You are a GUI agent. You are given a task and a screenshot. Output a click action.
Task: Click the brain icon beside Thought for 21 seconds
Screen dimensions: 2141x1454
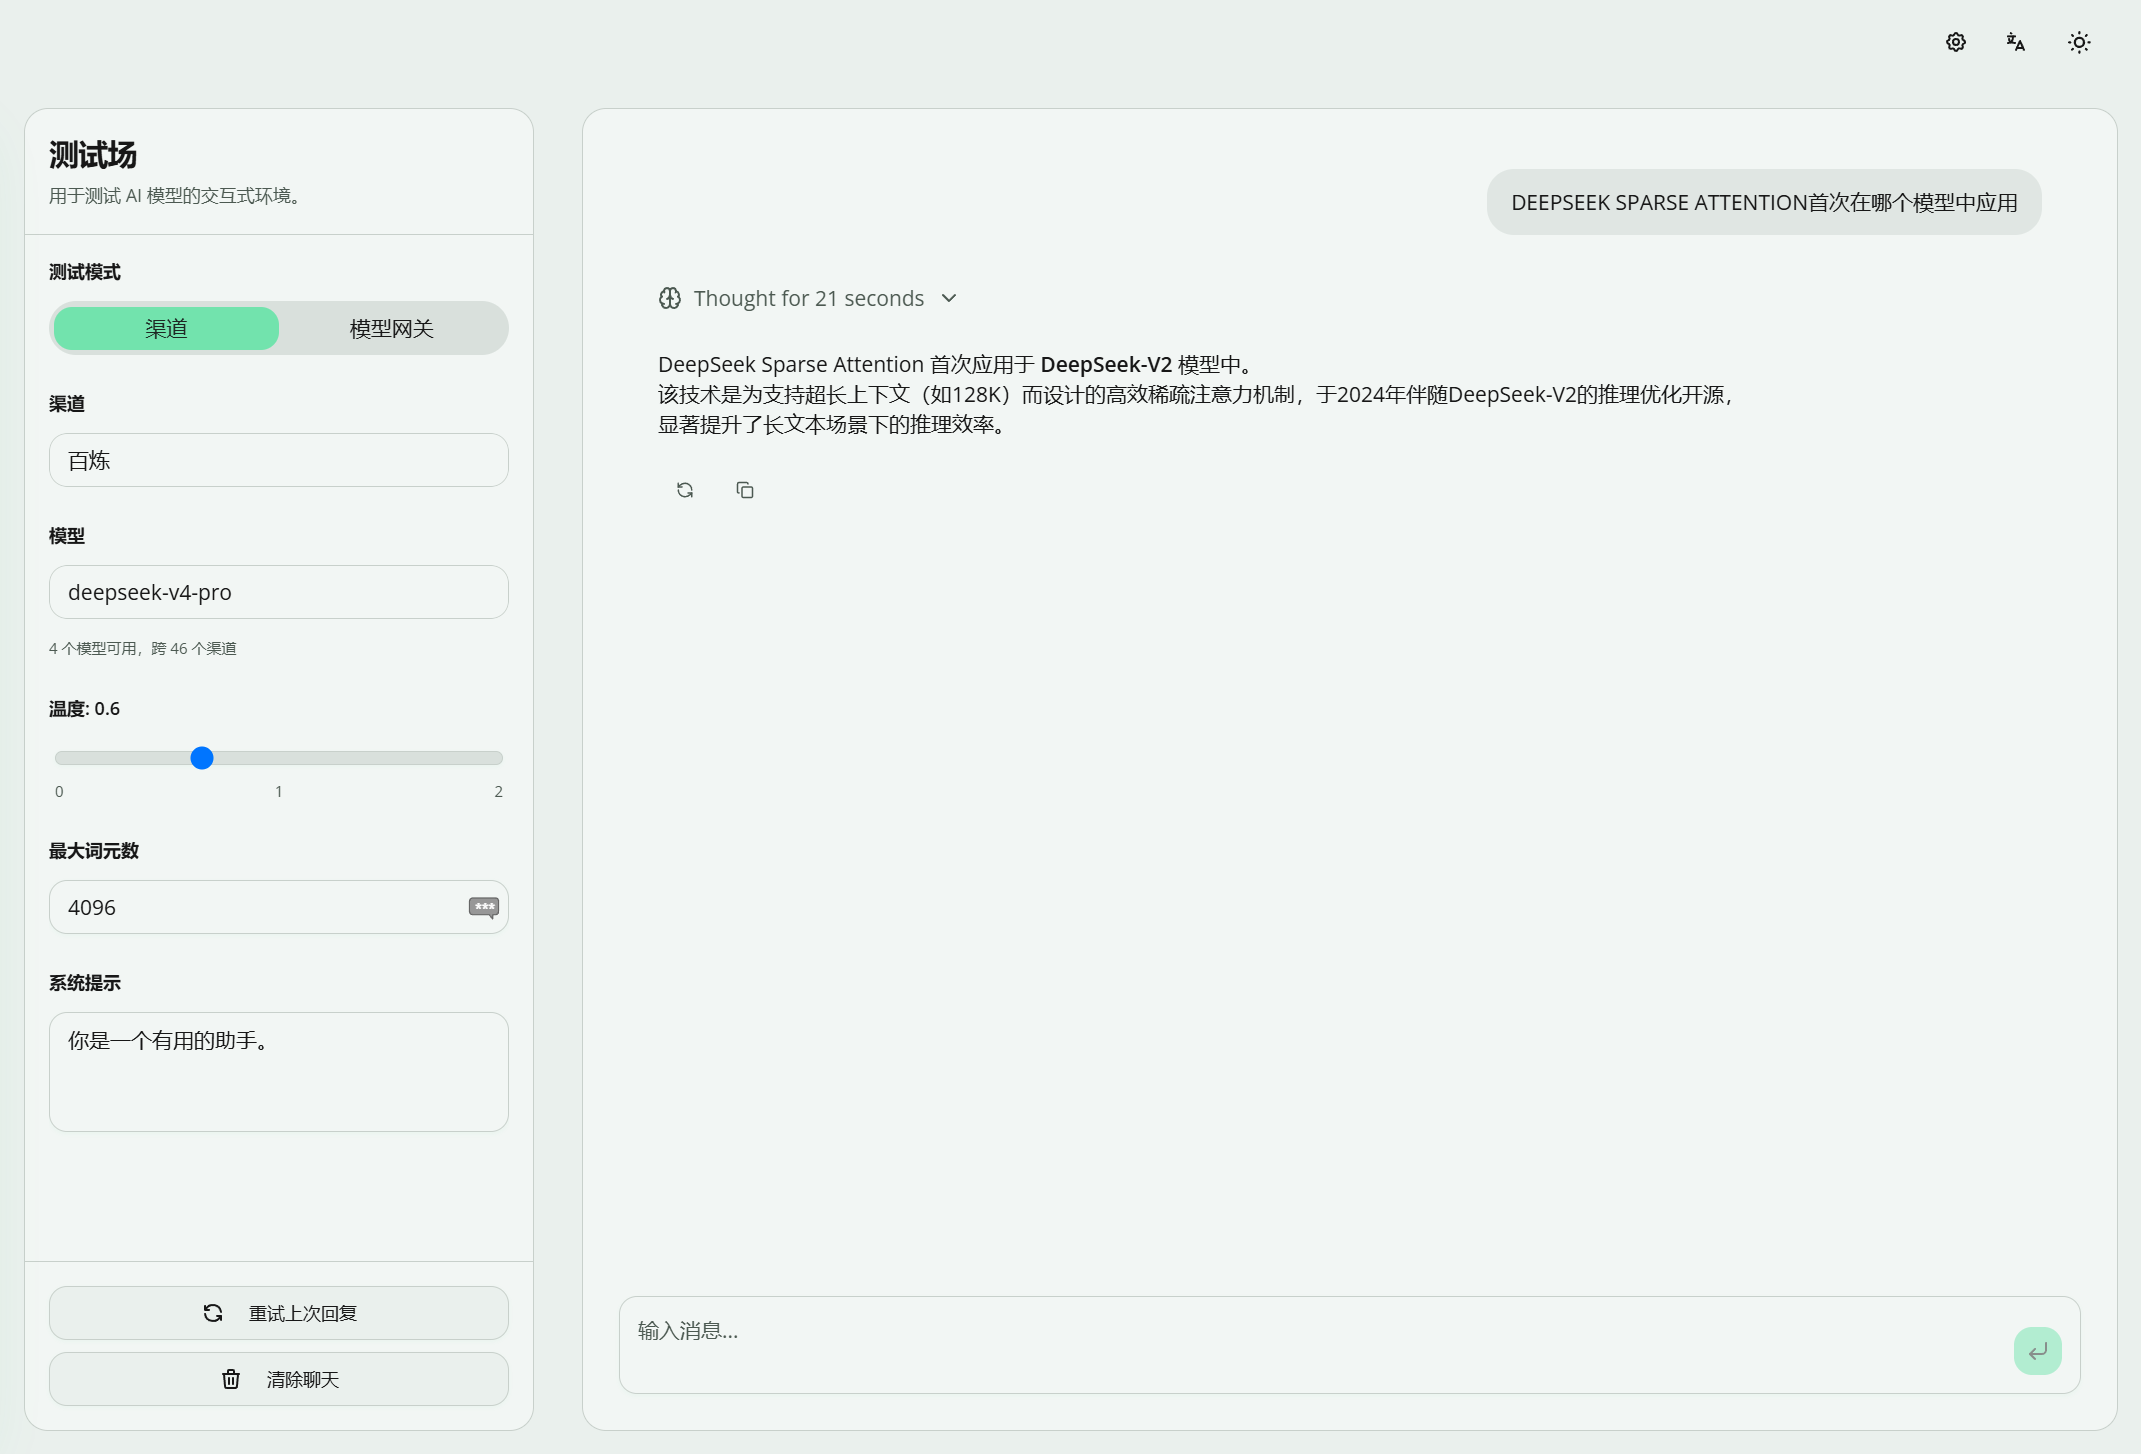click(x=670, y=298)
